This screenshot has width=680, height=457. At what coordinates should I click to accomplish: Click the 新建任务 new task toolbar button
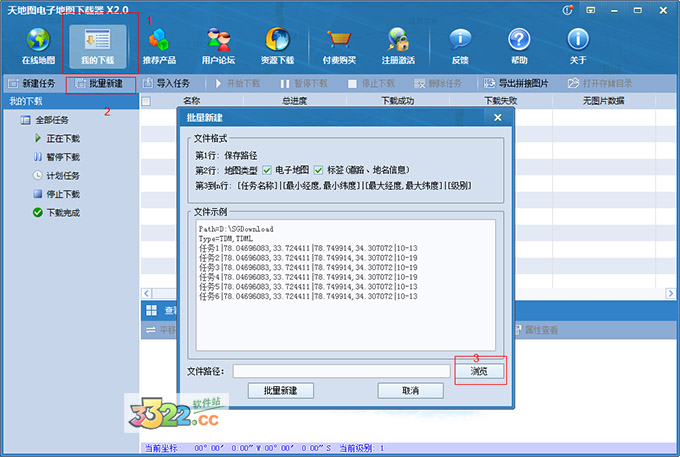(x=32, y=83)
